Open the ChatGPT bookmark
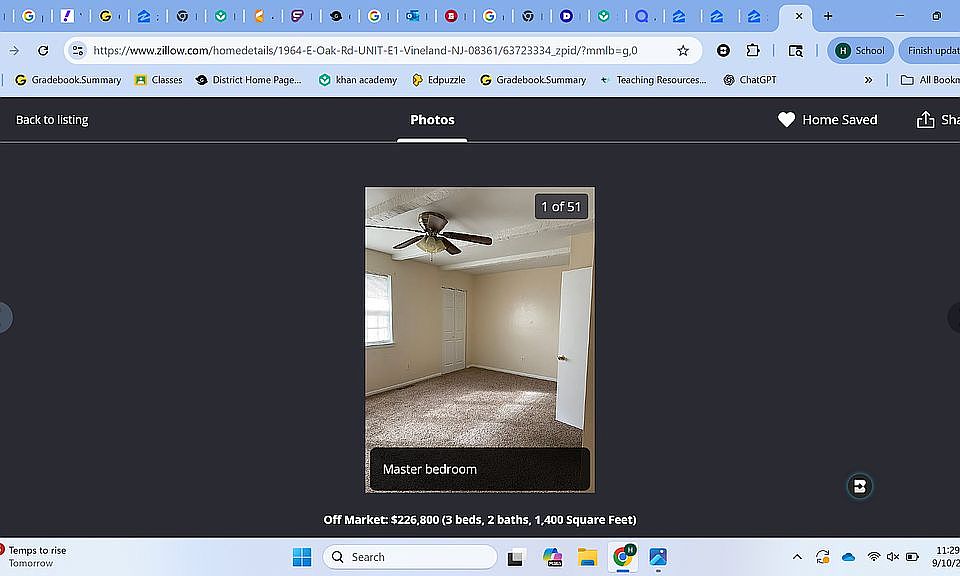Image resolution: width=960 pixels, height=576 pixels. (750, 80)
